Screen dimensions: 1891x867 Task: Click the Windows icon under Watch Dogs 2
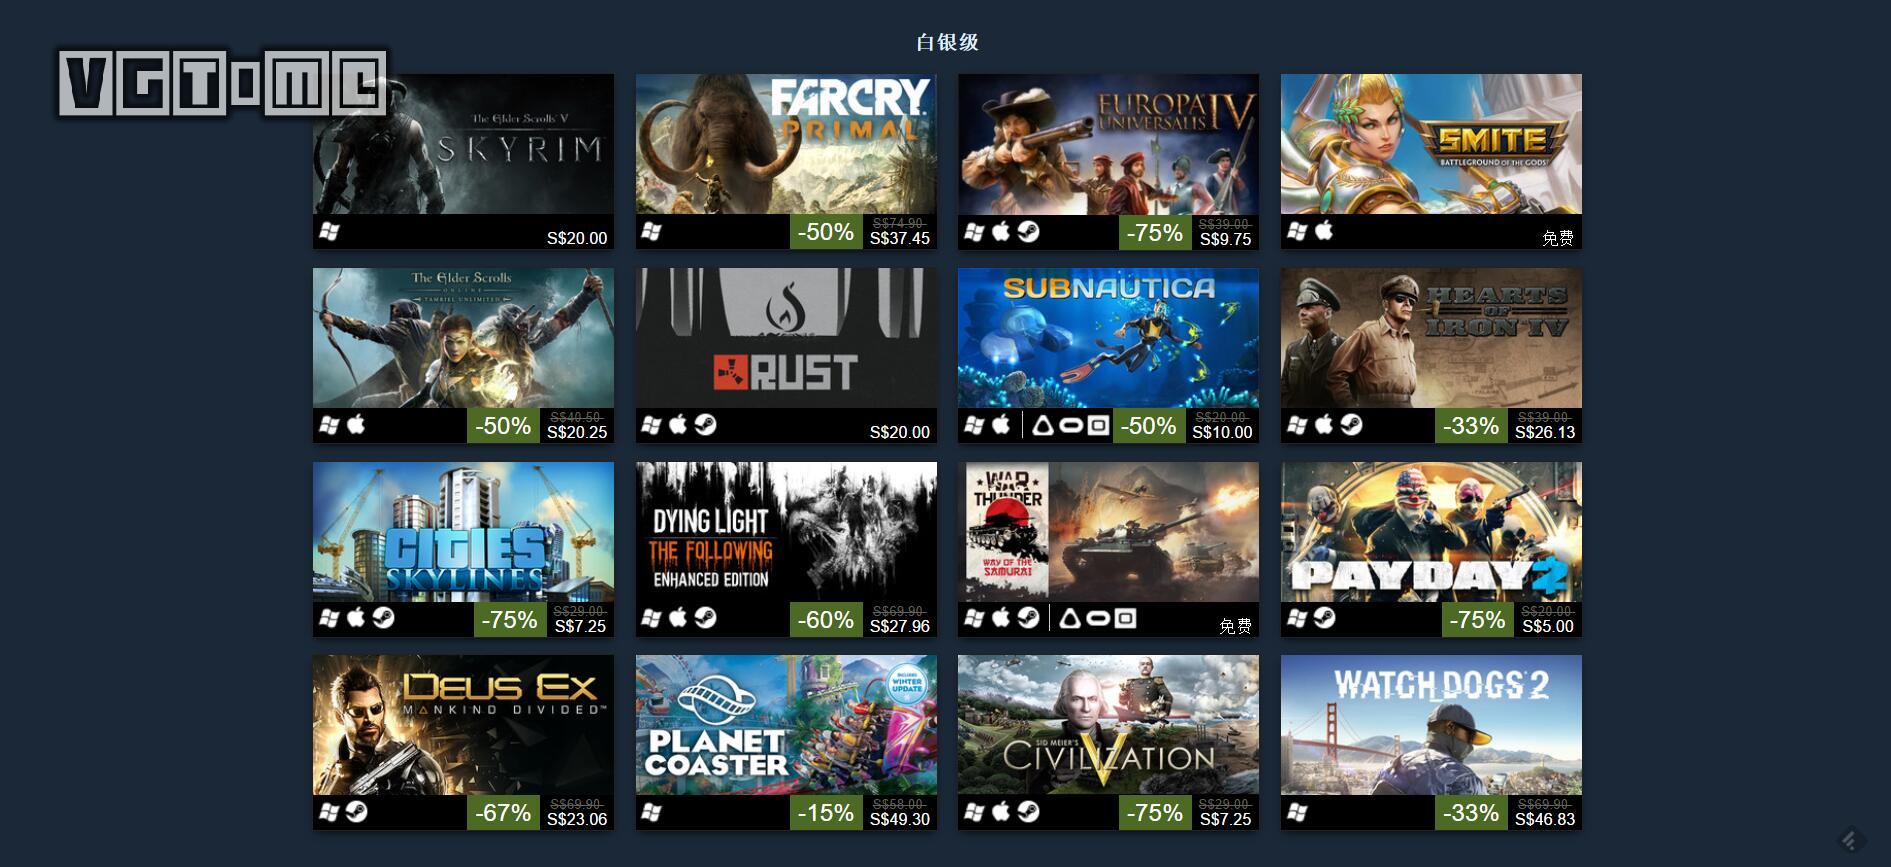coord(1297,812)
